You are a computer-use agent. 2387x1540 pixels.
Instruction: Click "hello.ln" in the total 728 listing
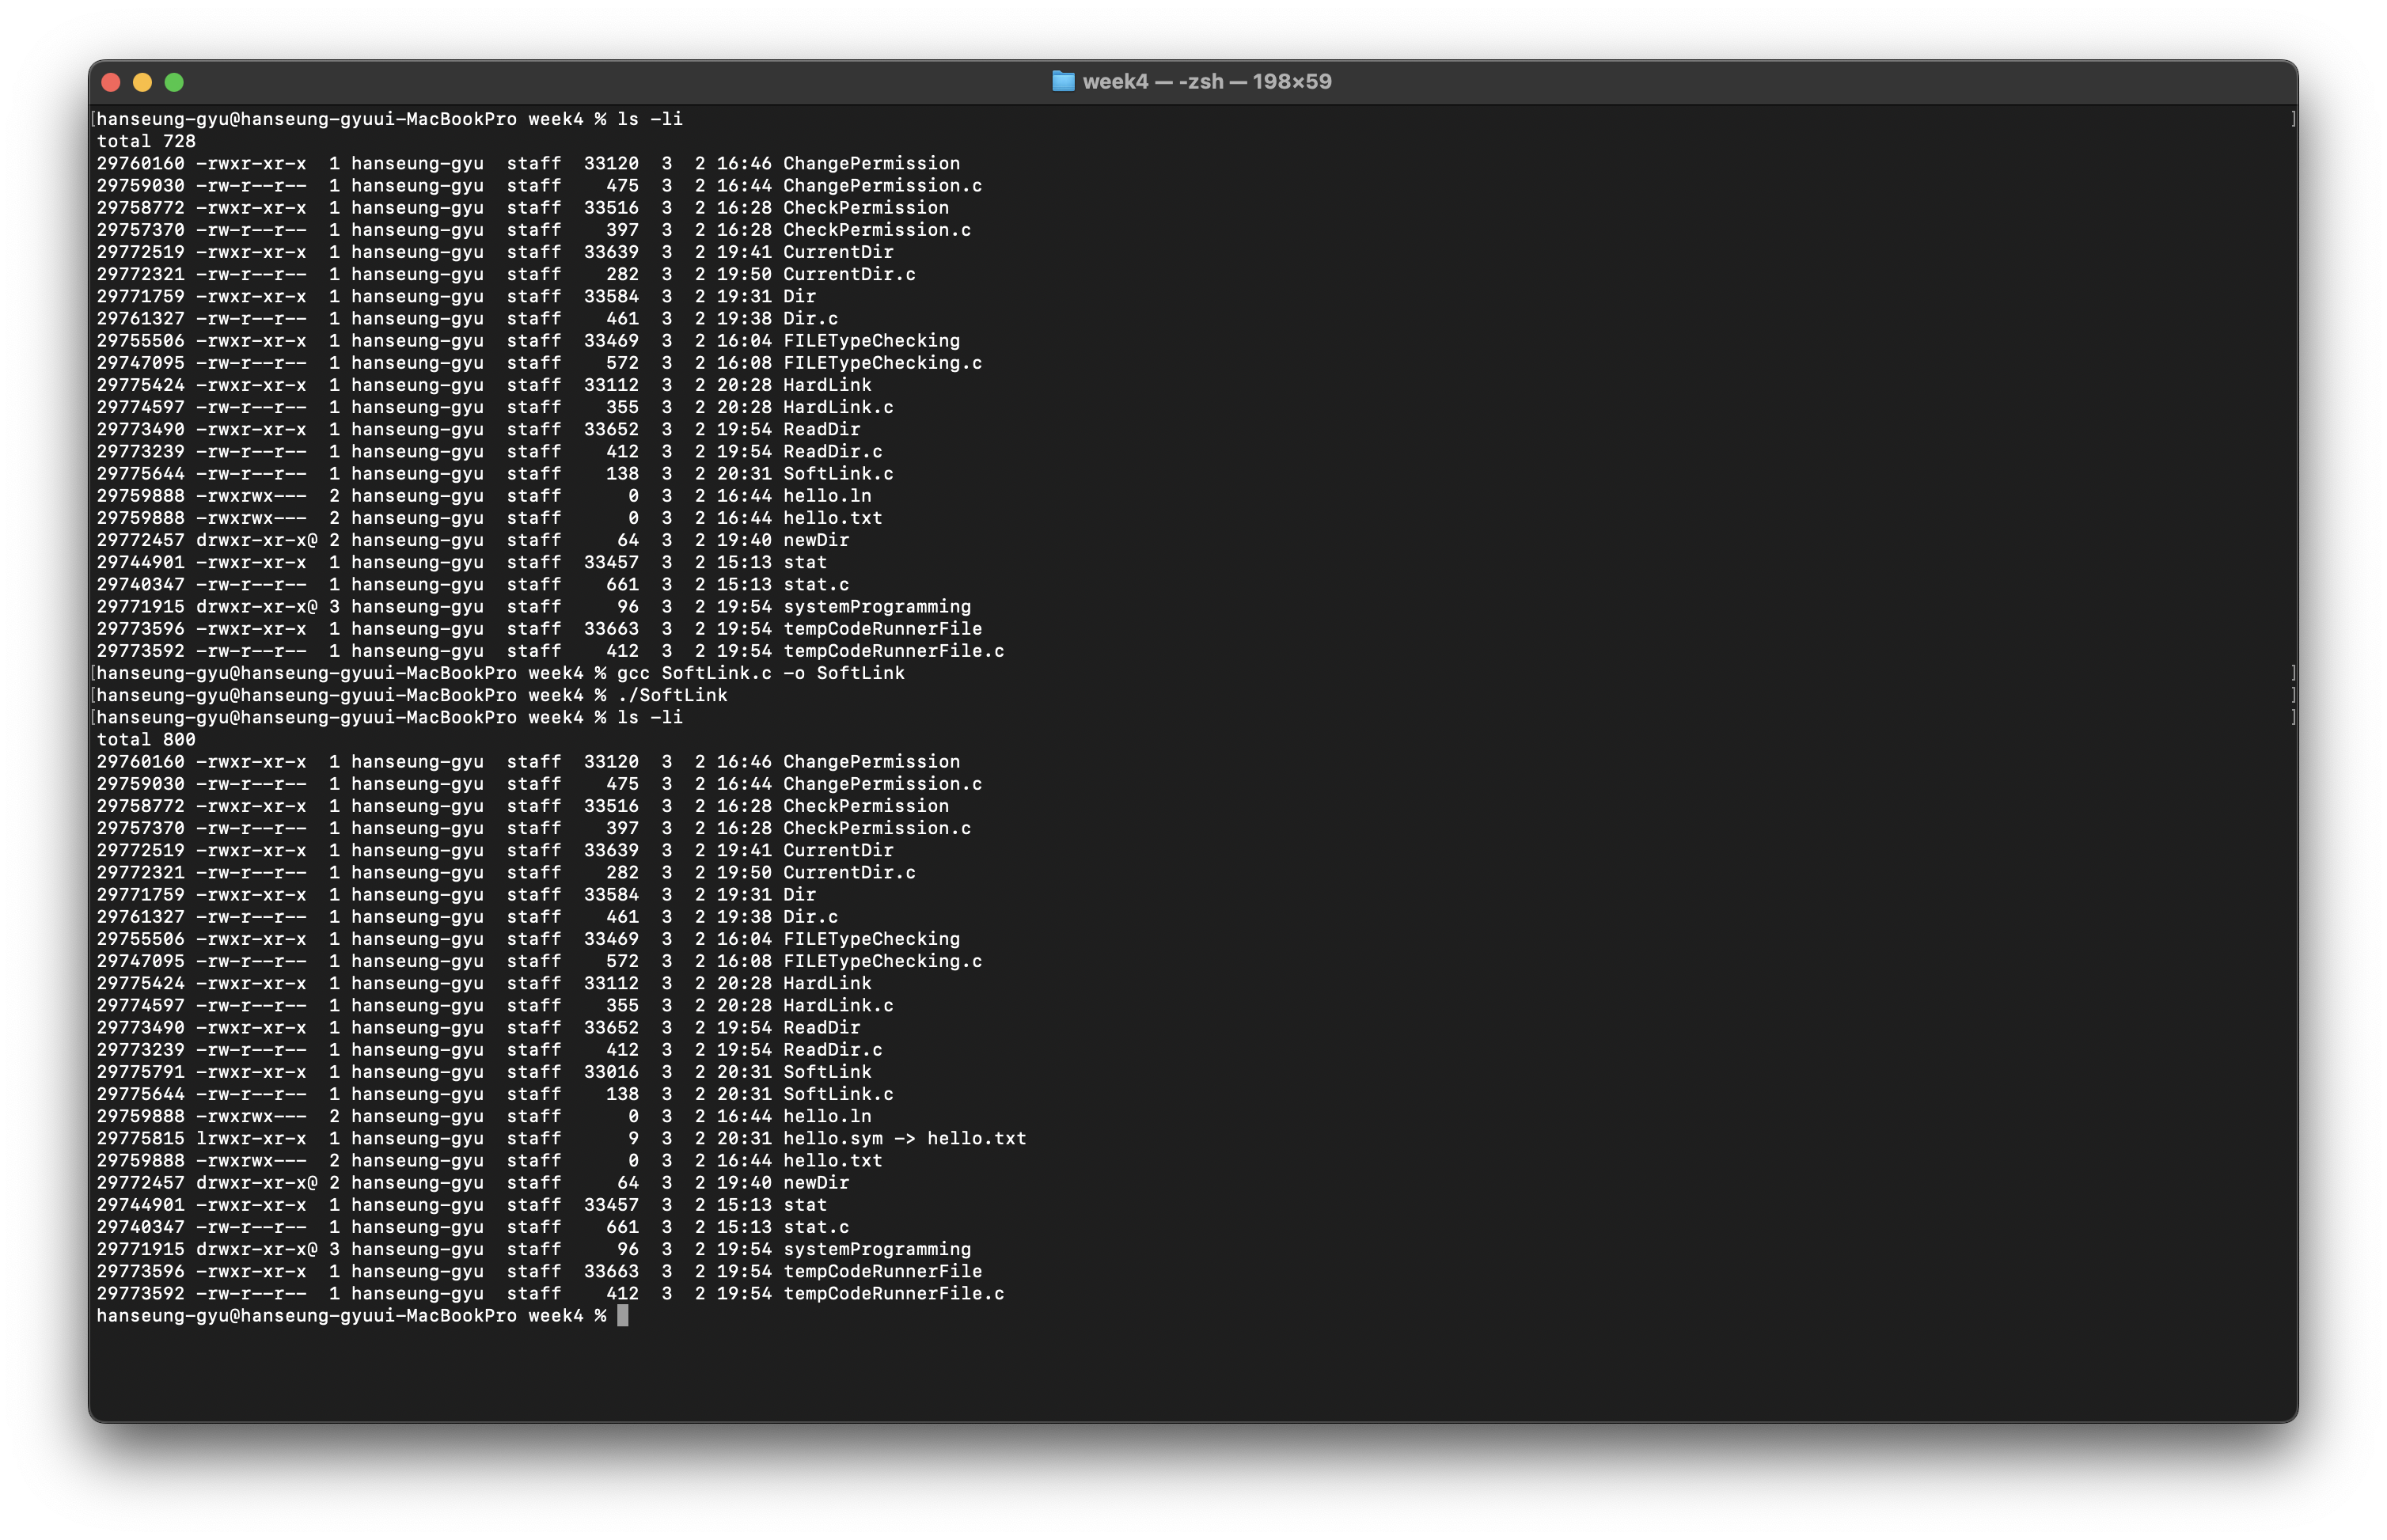coord(827,495)
